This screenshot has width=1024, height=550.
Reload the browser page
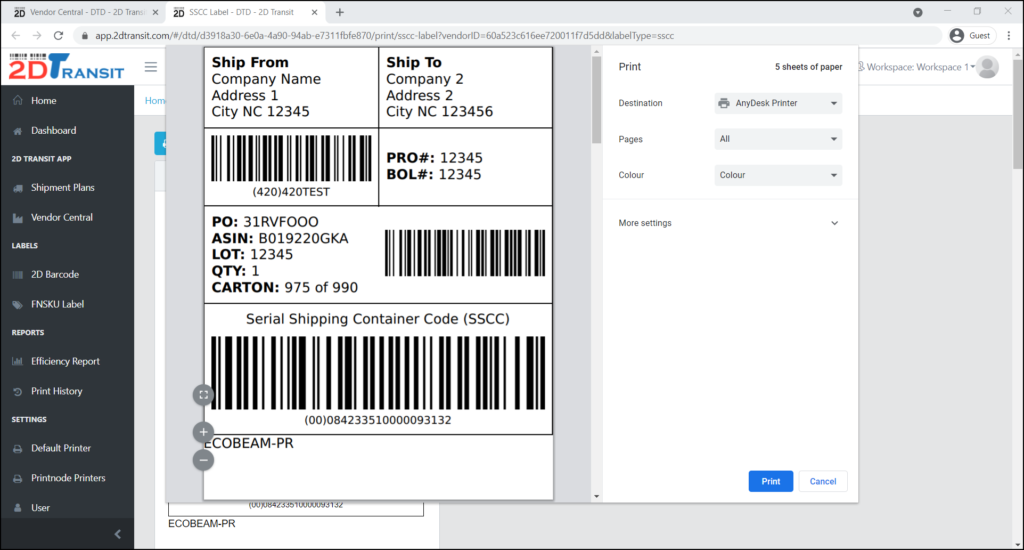(x=58, y=35)
